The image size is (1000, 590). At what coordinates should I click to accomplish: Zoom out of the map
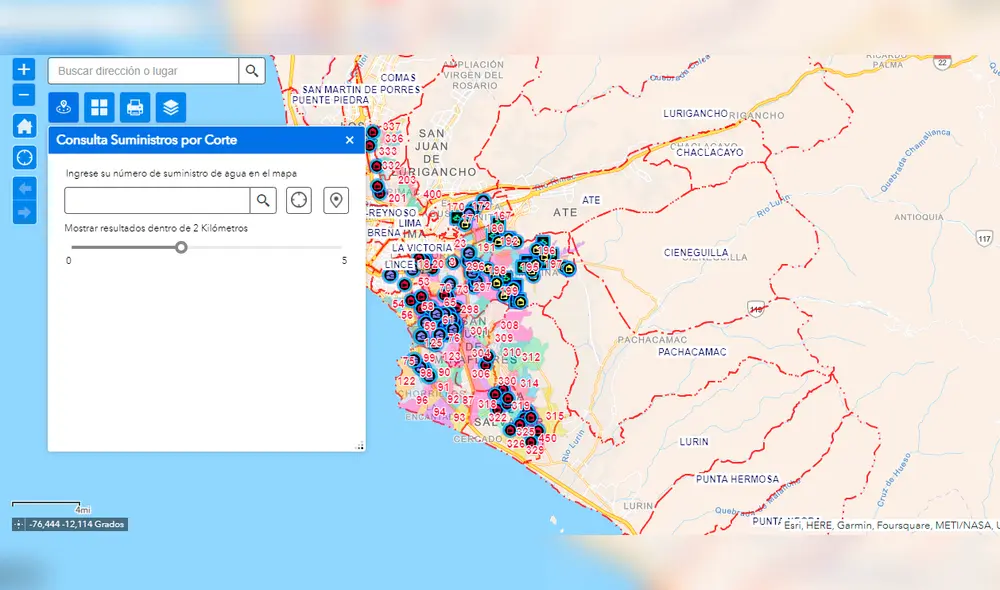tap(25, 96)
